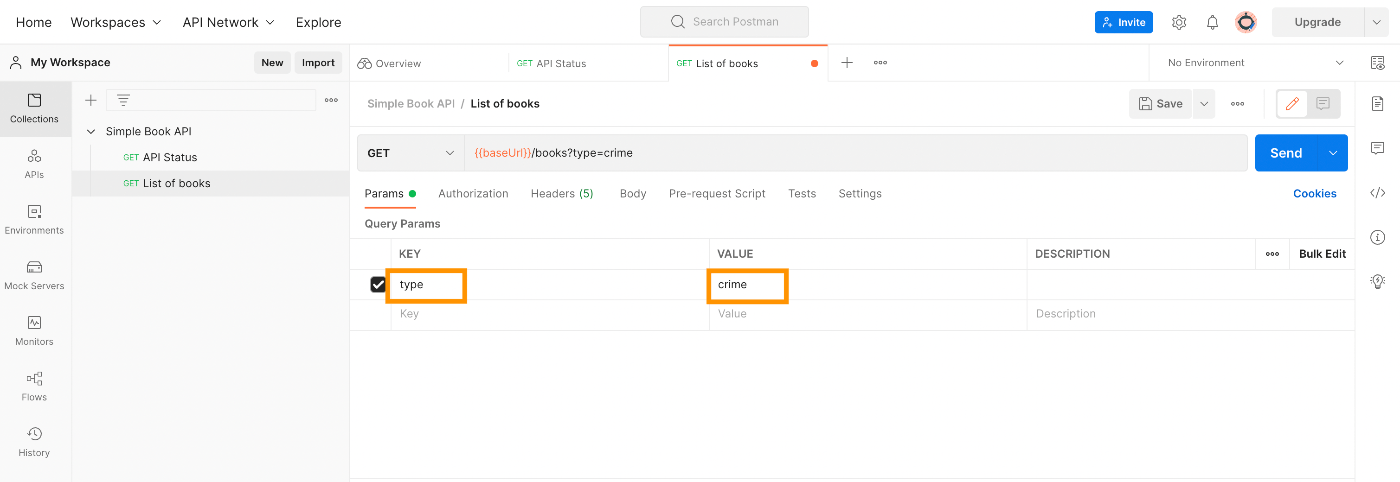1400x482 pixels.
Task: Click the Send button
Action: click(x=1286, y=153)
